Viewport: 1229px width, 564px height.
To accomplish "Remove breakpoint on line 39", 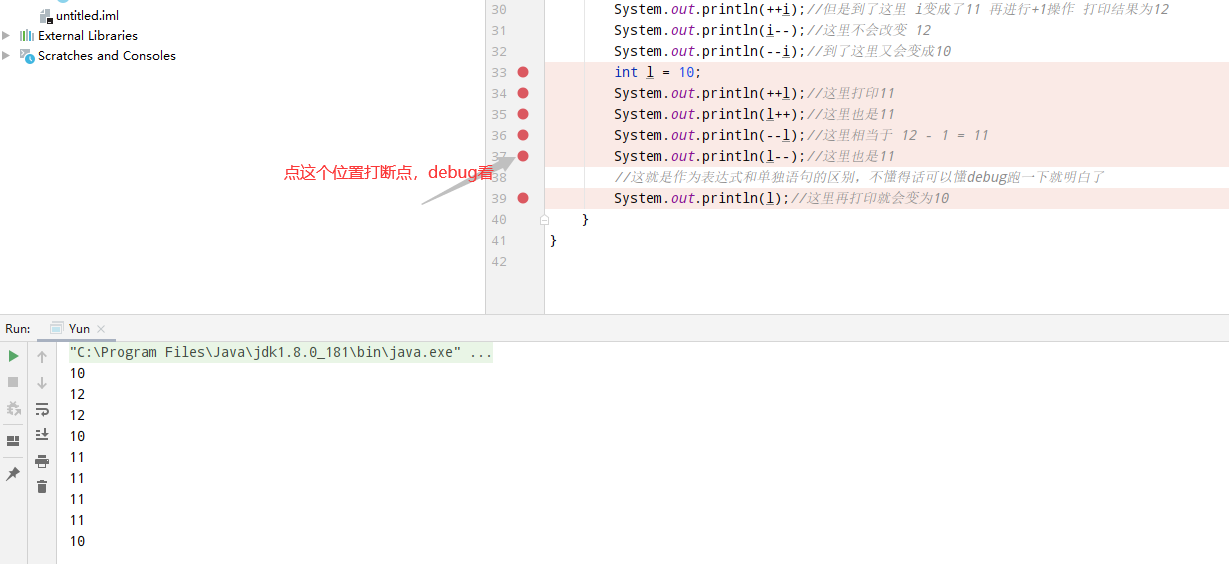I will [x=523, y=198].
